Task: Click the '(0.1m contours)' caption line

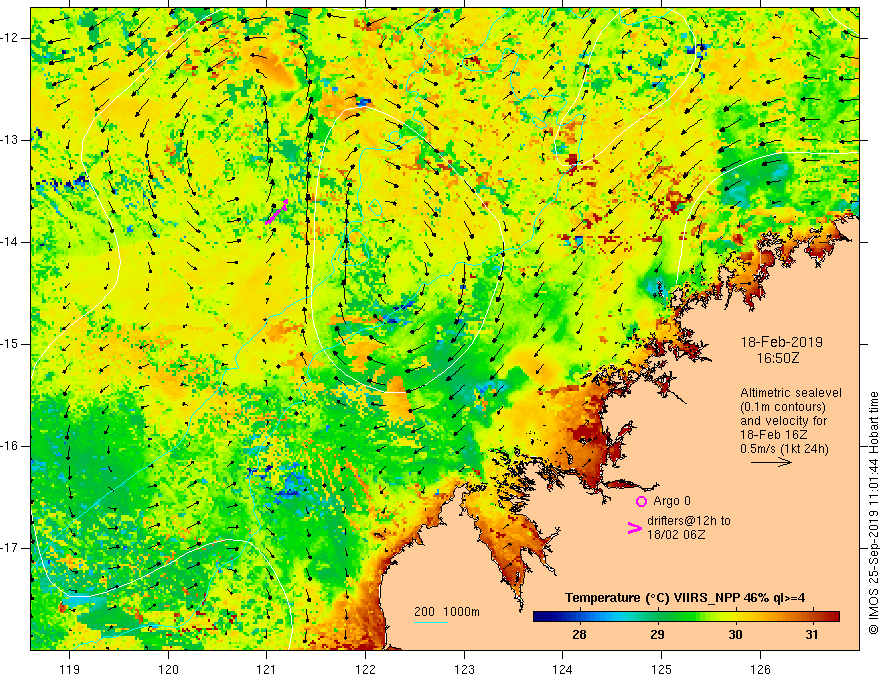Action: point(782,407)
